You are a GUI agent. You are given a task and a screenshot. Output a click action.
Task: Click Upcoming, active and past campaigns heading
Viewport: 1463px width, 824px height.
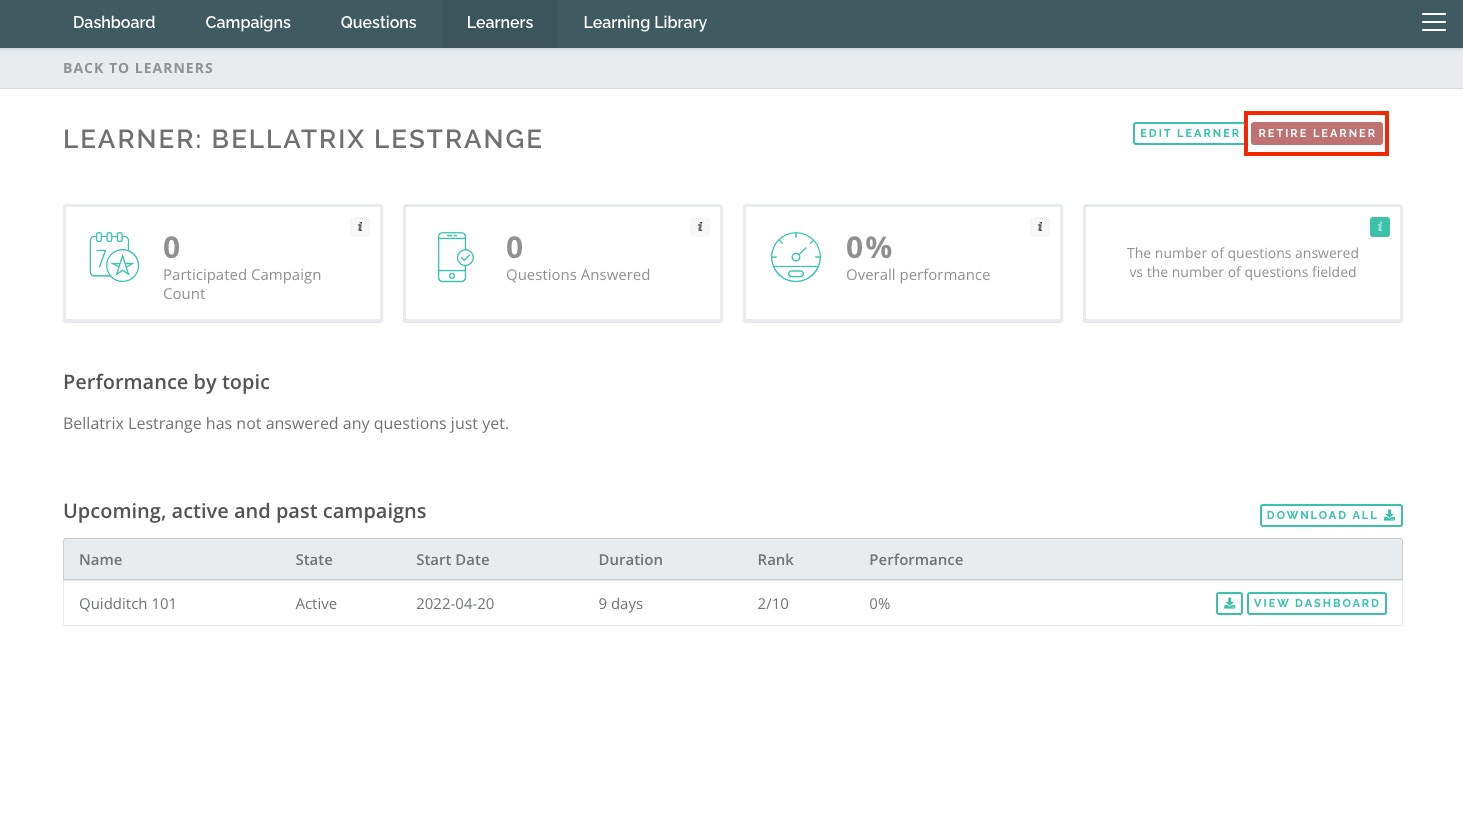[245, 511]
